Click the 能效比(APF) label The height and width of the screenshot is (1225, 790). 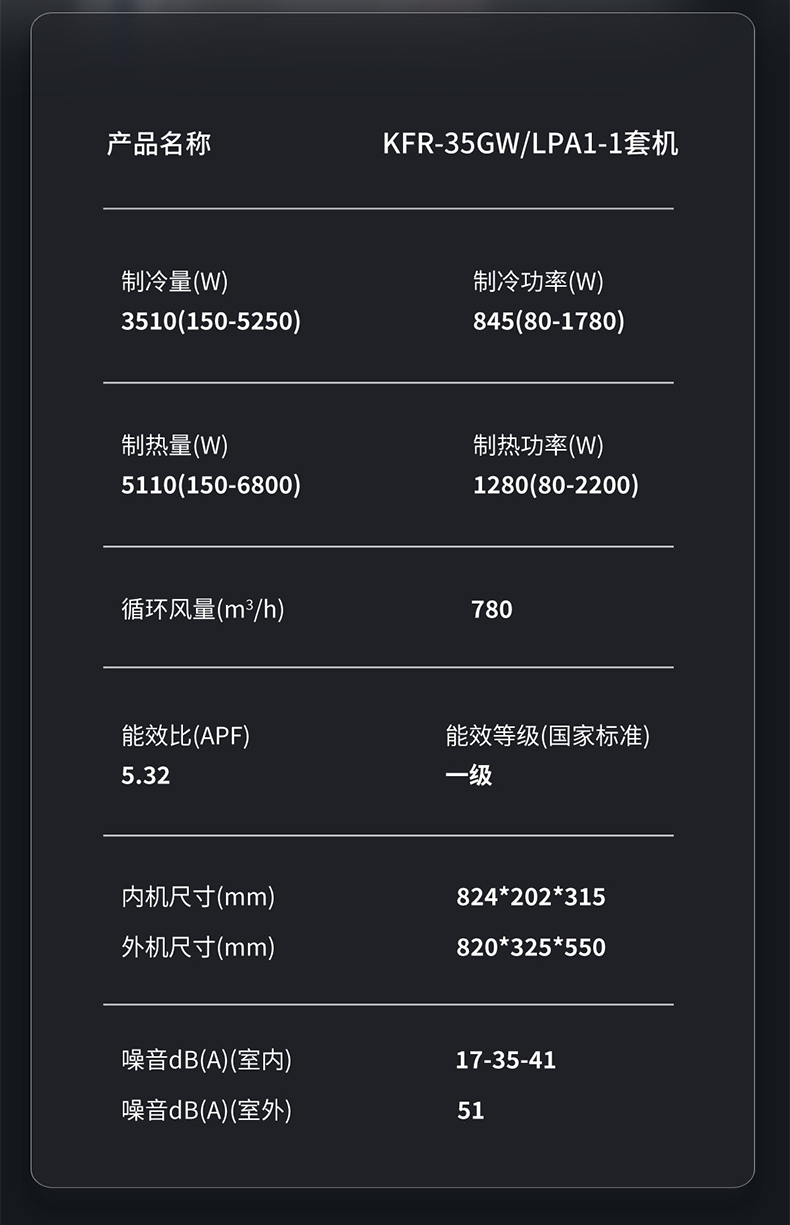click(186, 737)
